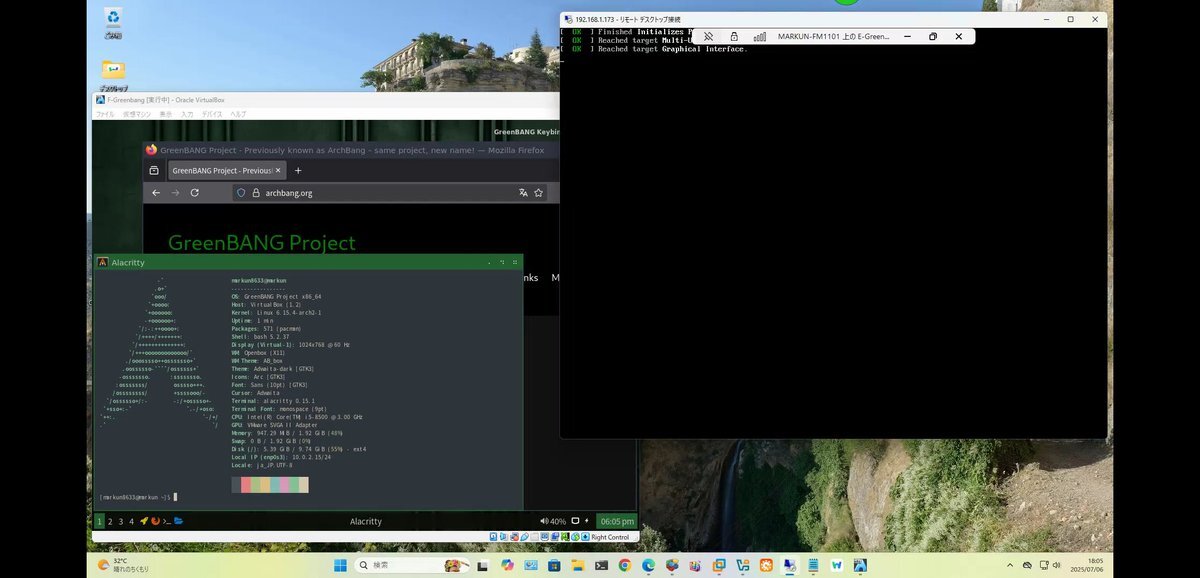Viewport: 1200px width, 578px height.
Task: Click the red color block in terminal
Action: 244,485
